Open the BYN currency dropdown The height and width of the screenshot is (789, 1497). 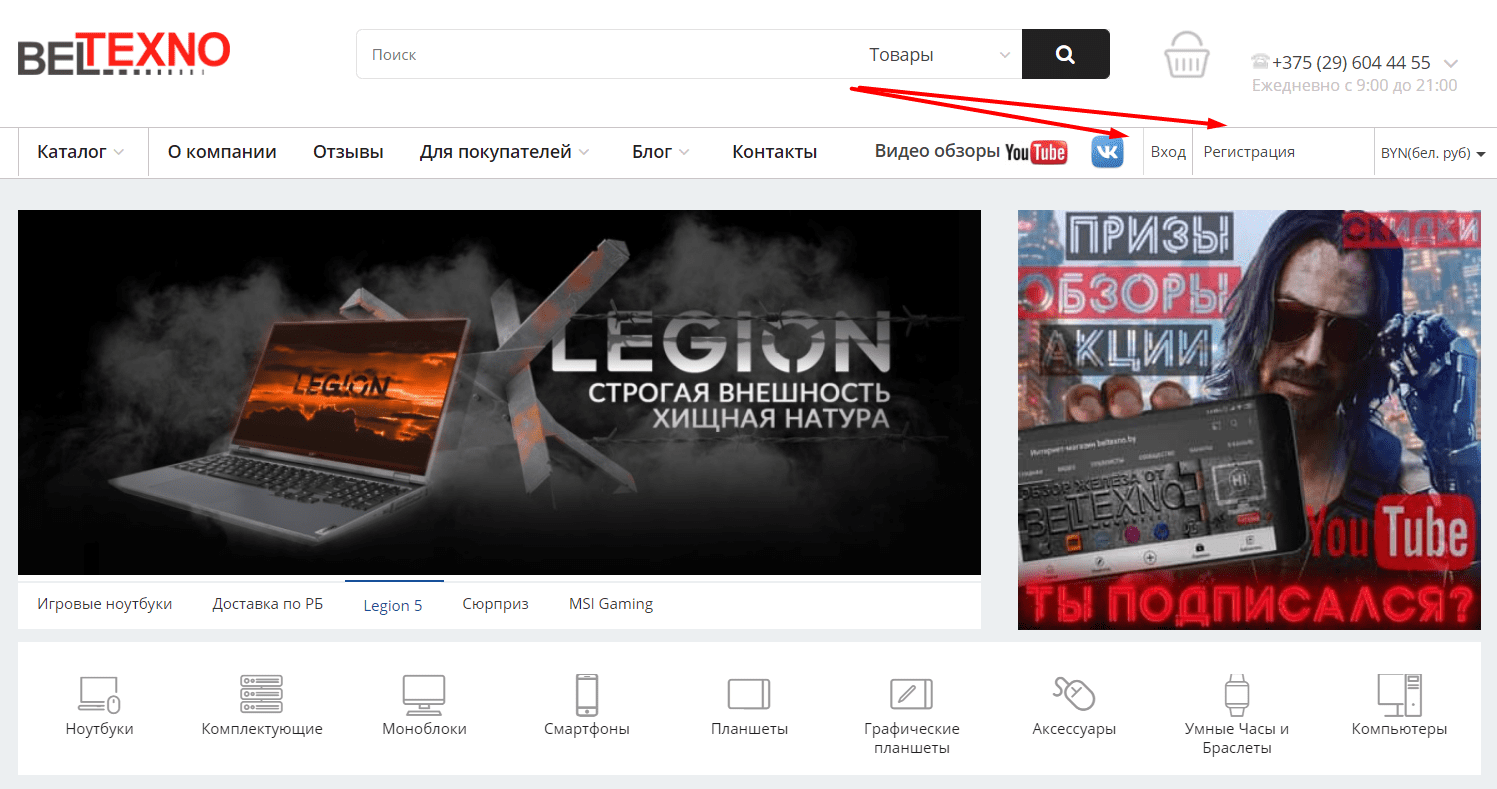[1432, 153]
